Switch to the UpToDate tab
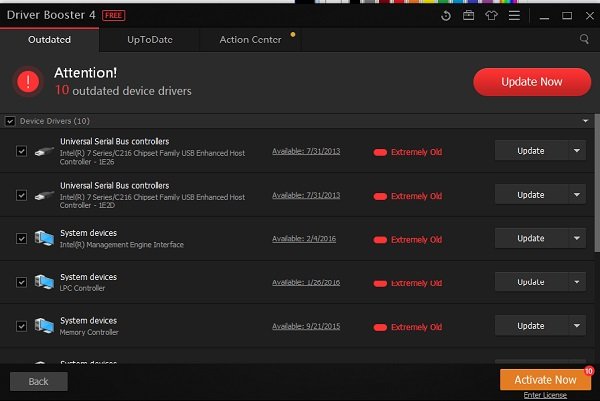Screen dimensions: 600x401 point(150,40)
